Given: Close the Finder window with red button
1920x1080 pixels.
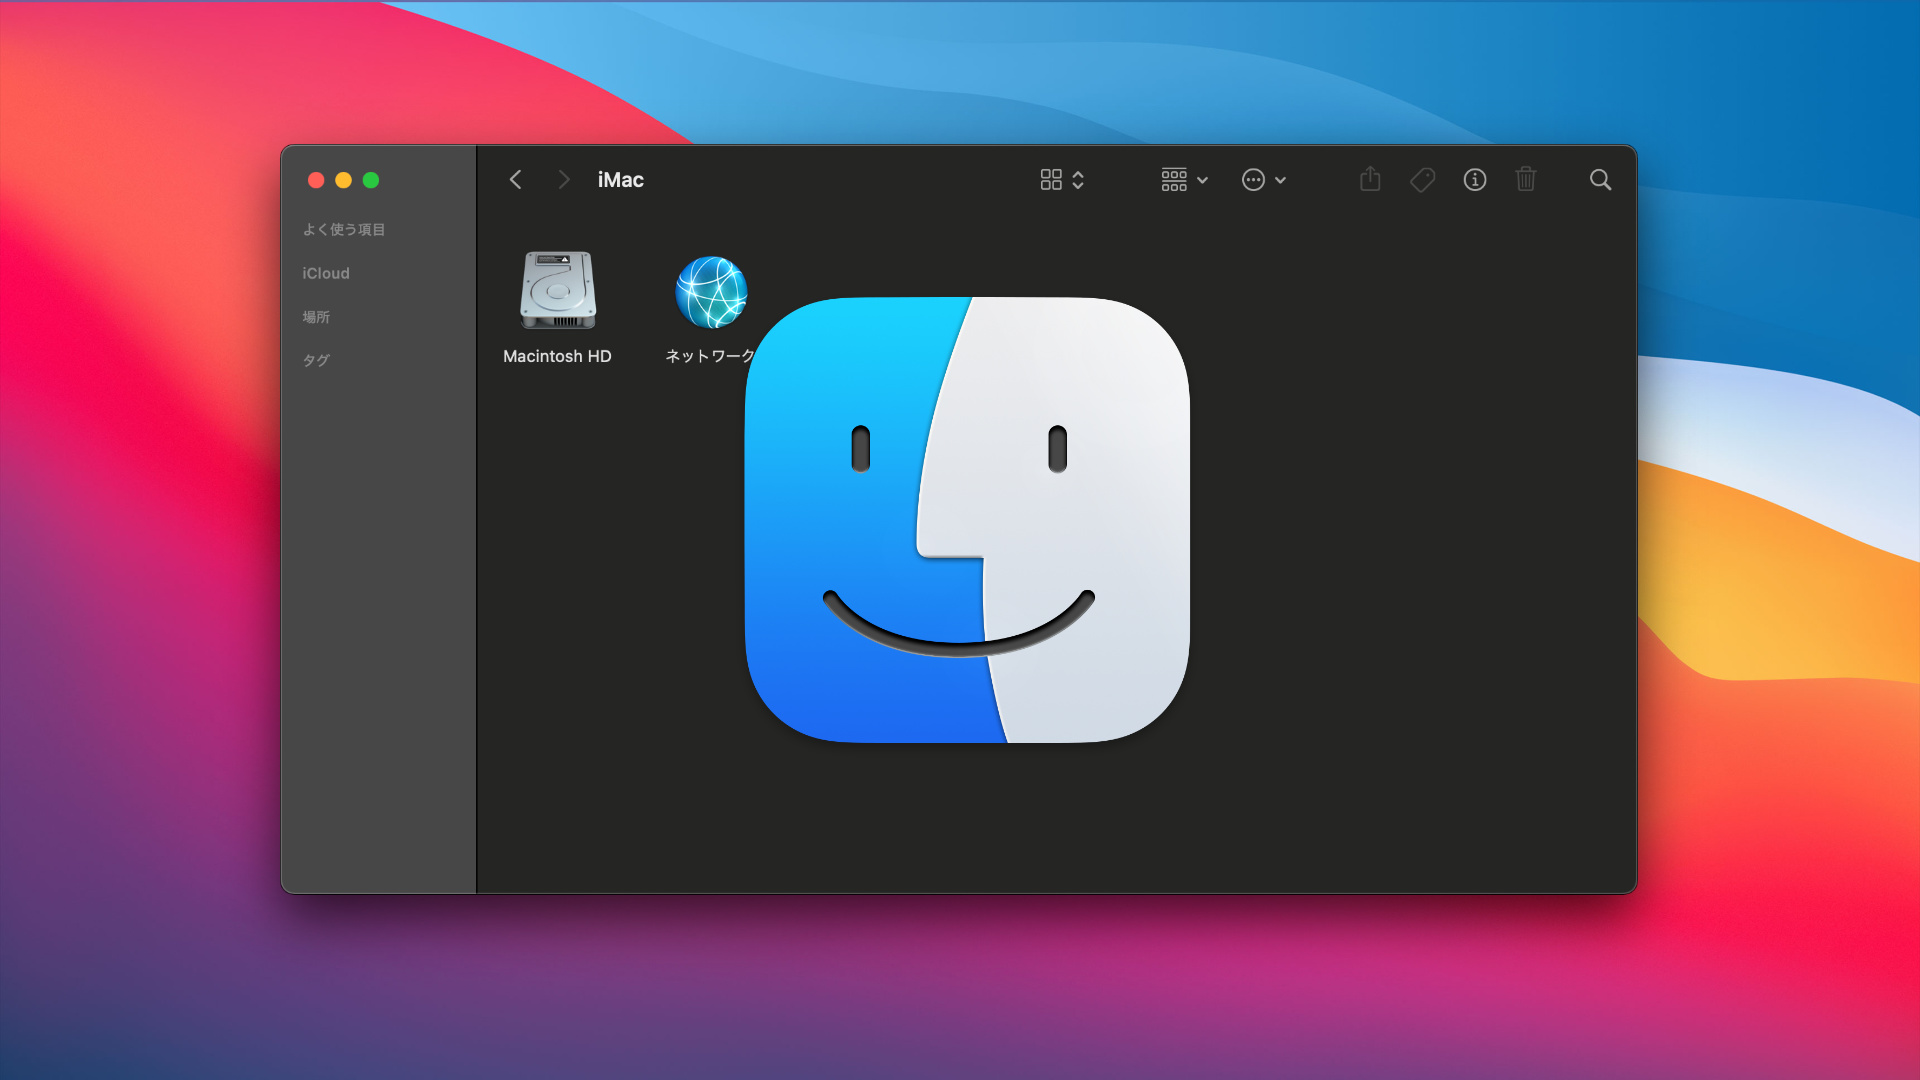Looking at the screenshot, I should coord(316,180).
